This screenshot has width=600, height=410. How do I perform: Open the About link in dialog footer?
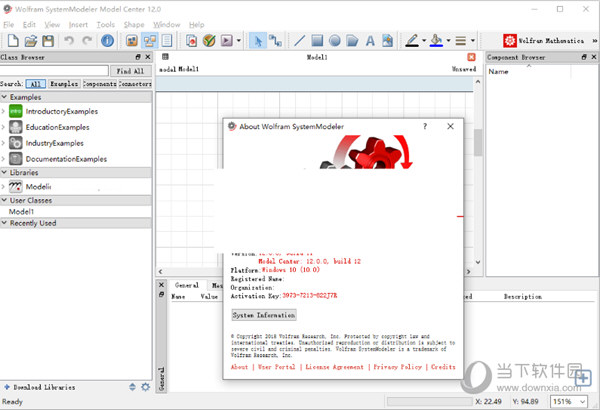(x=240, y=367)
